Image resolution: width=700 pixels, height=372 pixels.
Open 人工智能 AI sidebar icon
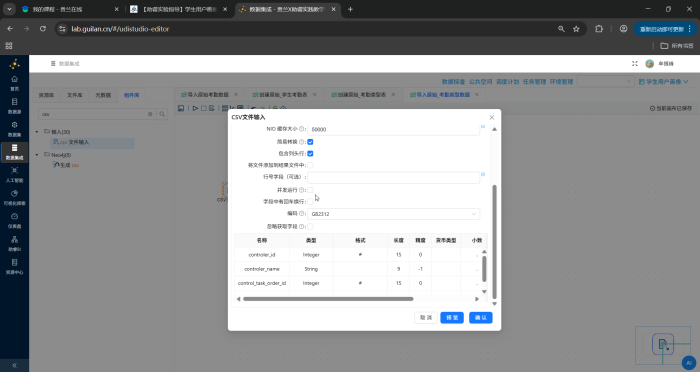point(14,175)
